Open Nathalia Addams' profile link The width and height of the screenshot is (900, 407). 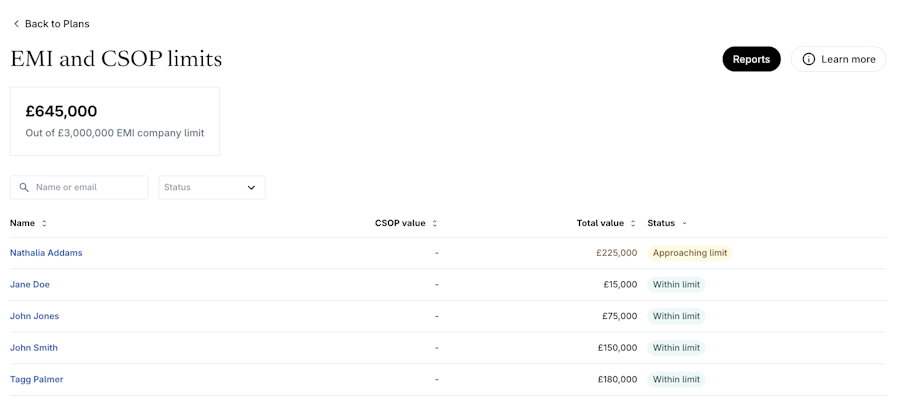point(46,253)
